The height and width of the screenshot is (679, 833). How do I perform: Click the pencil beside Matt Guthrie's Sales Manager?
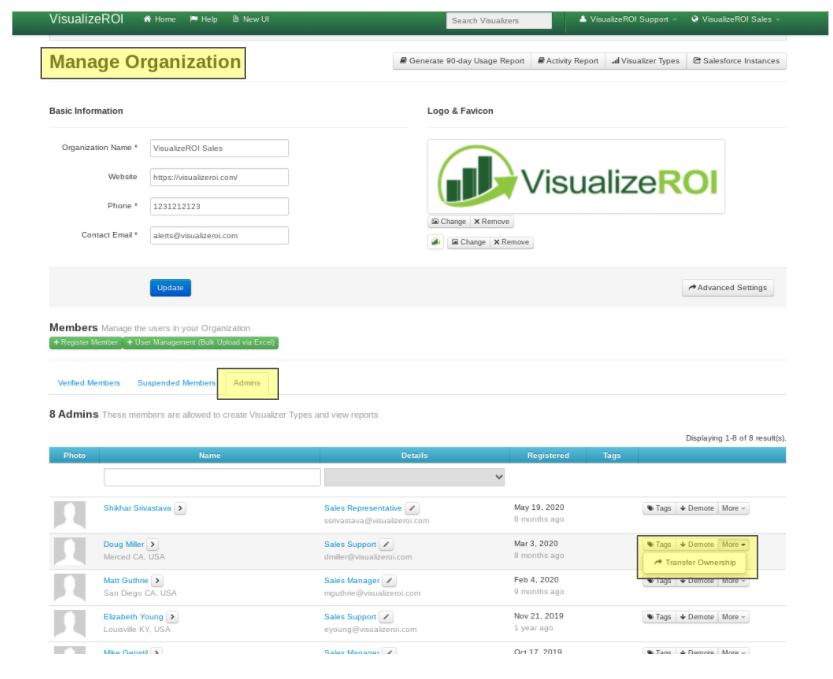click(x=389, y=581)
